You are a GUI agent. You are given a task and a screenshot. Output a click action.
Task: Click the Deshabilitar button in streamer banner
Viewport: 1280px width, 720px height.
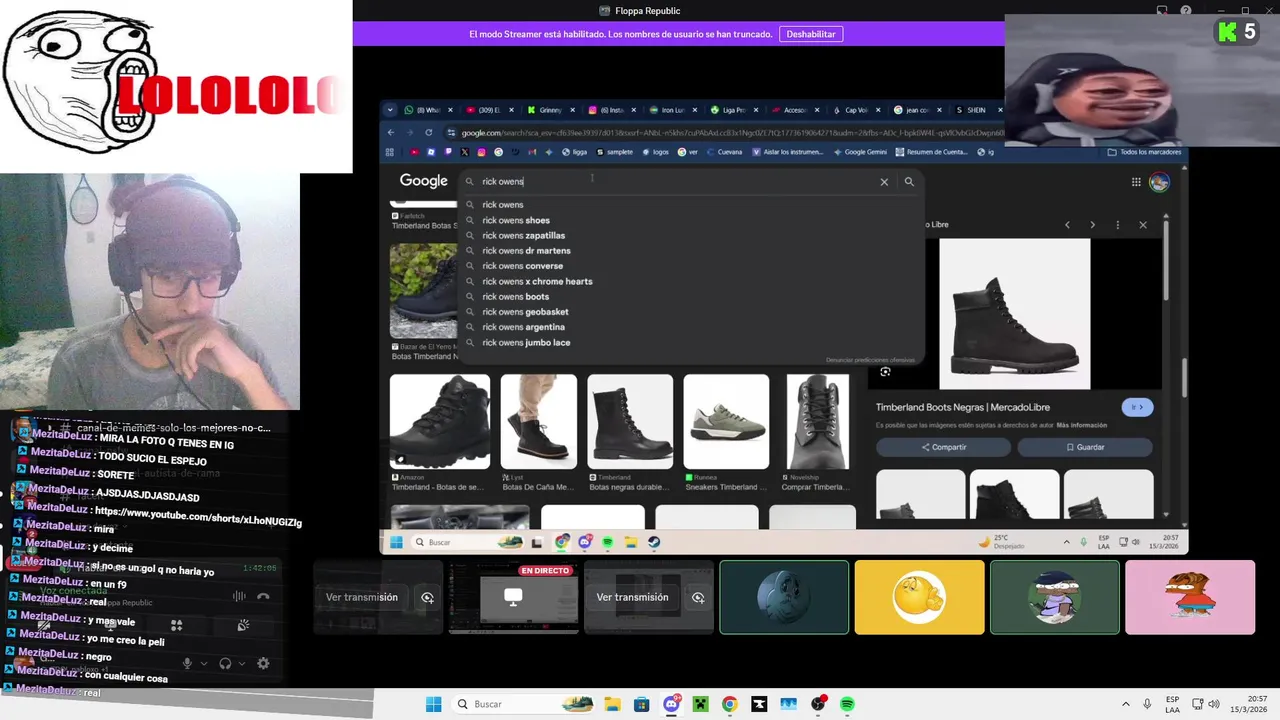(x=811, y=34)
